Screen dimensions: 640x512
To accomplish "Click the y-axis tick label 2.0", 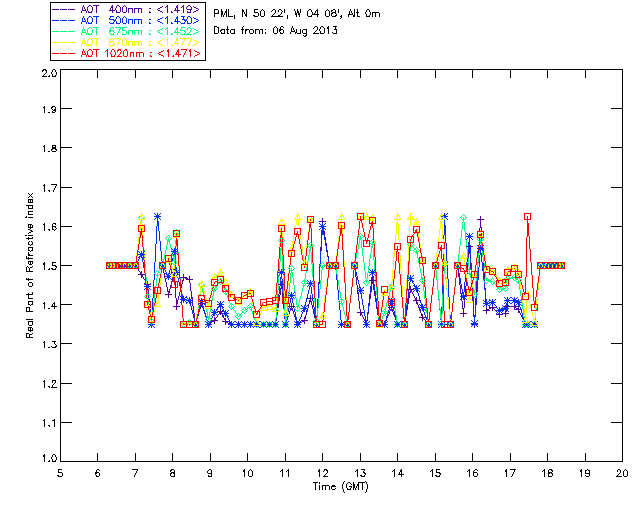I will coord(49,73).
